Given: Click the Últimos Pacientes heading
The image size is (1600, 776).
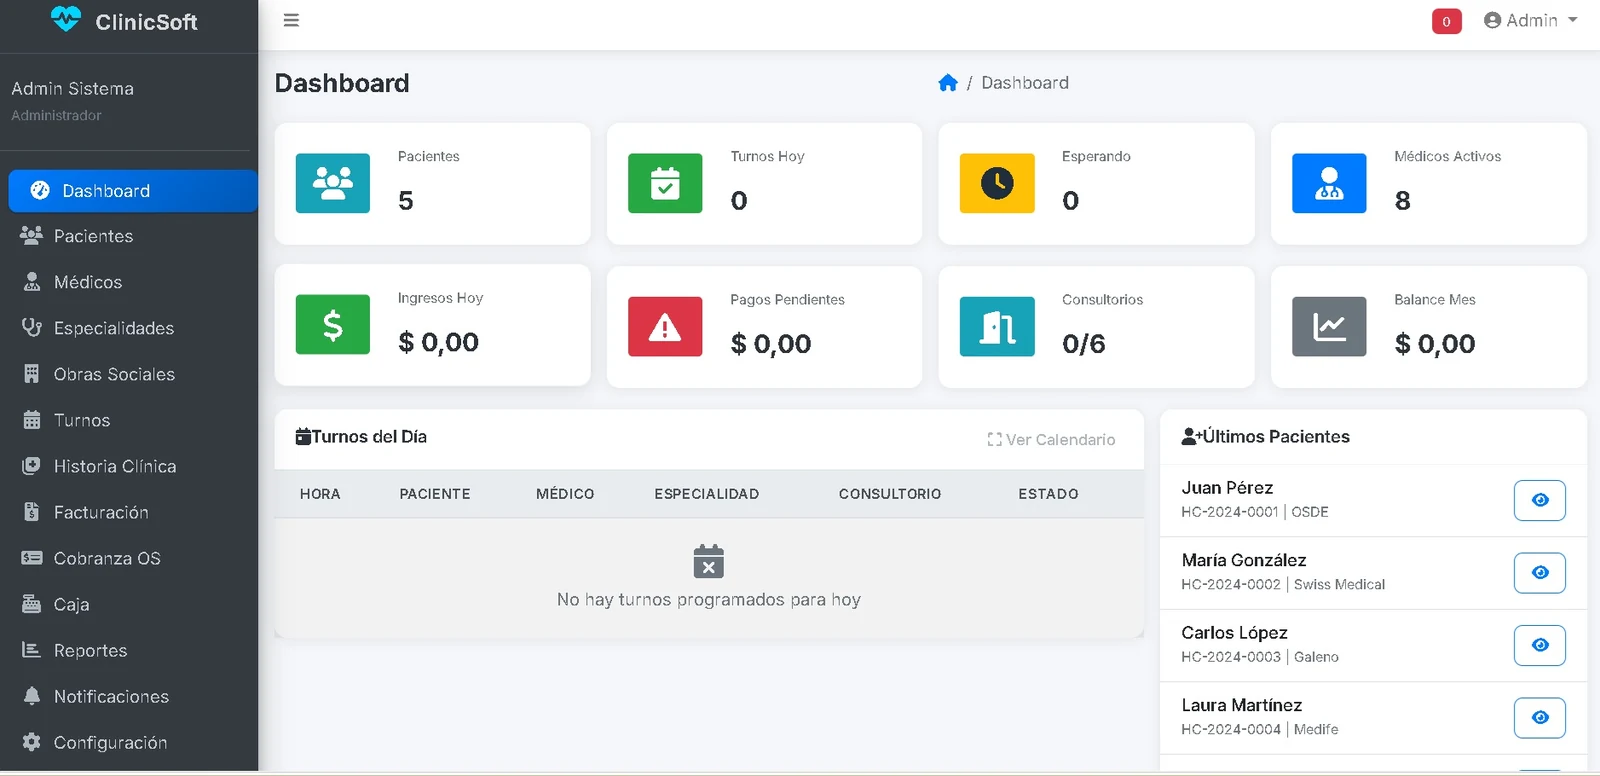Looking at the screenshot, I should 1266,437.
